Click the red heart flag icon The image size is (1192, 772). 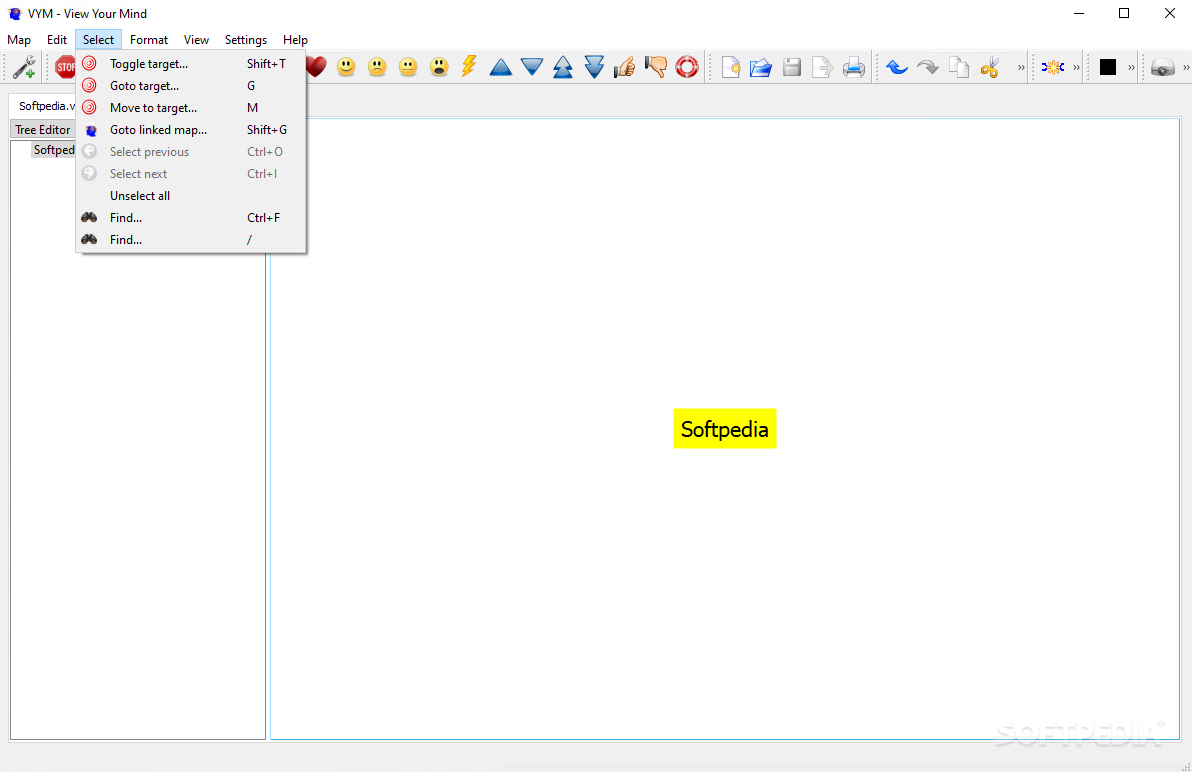click(316, 67)
